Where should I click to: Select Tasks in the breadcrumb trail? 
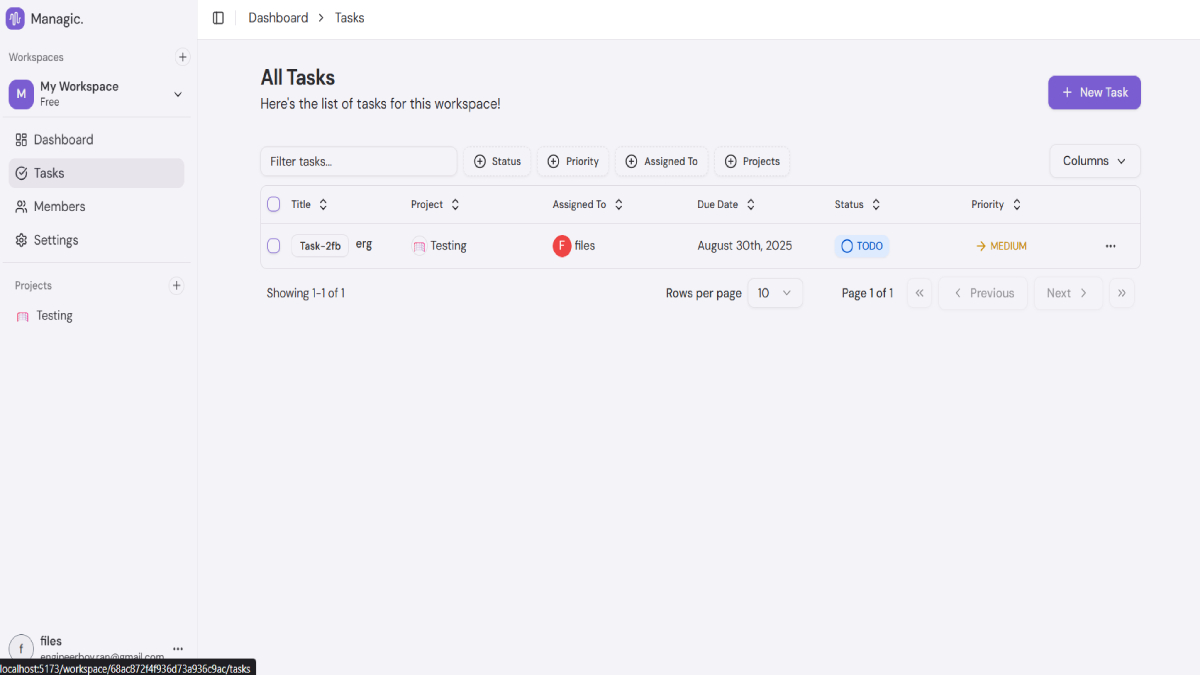coord(349,17)
